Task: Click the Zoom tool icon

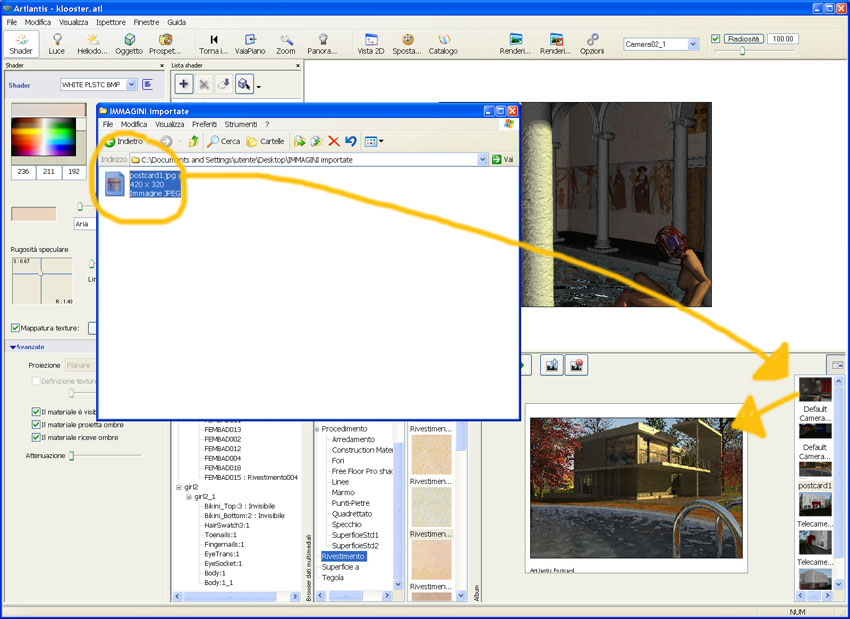Action: tap(286, 42)
